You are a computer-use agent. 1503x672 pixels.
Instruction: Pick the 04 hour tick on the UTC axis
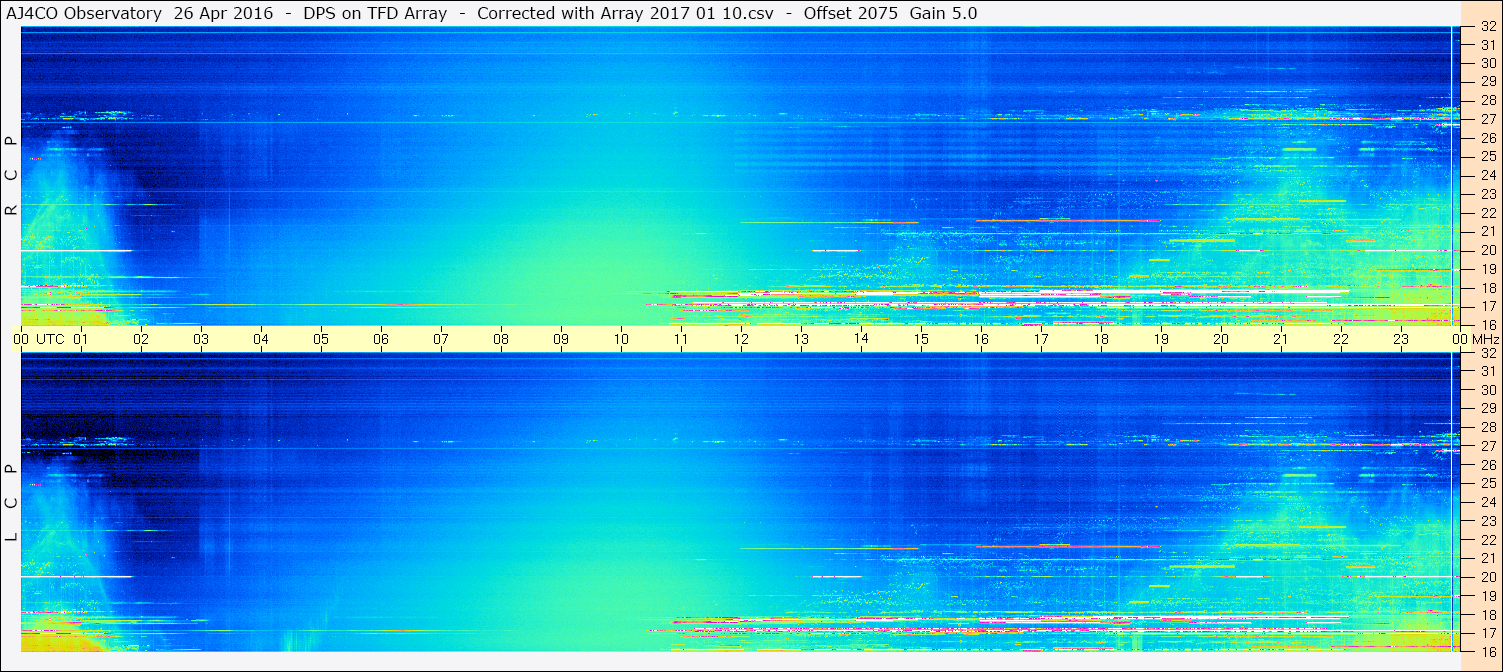click(x=261, y=339)
